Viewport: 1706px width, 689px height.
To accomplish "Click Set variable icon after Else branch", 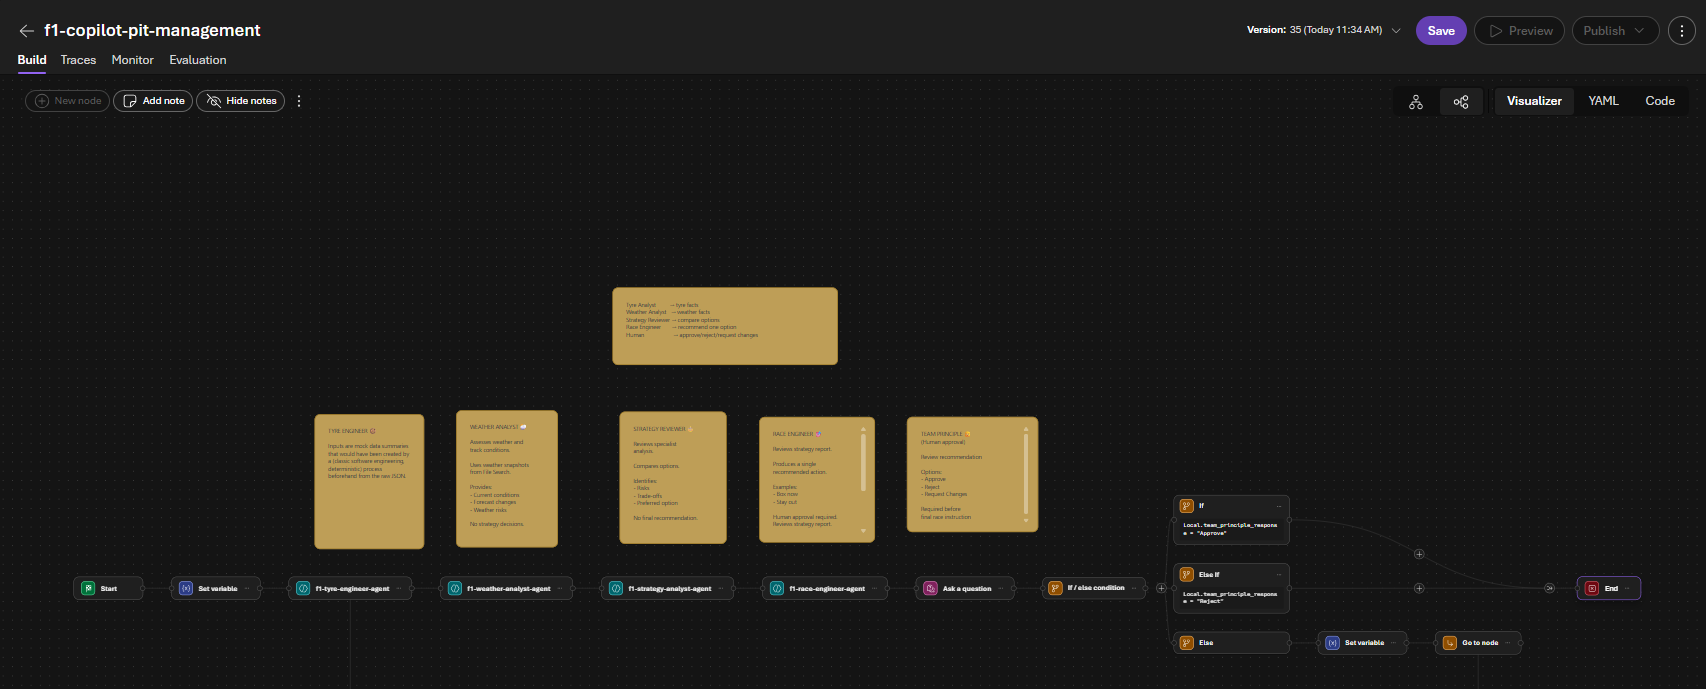I will 1333,643.
